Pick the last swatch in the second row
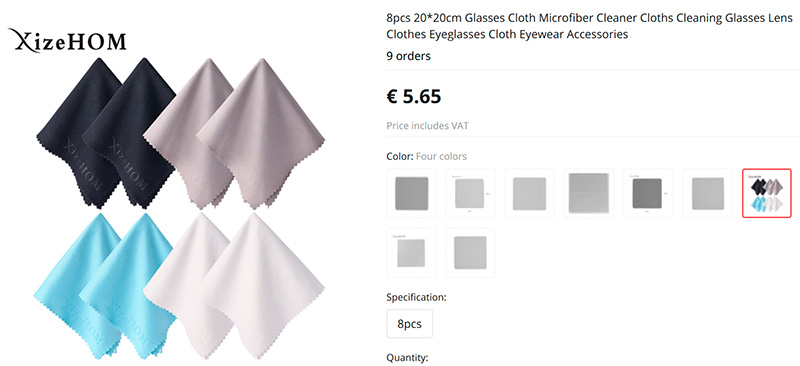This screenshot has height=366, width=800. pos(470,252)
